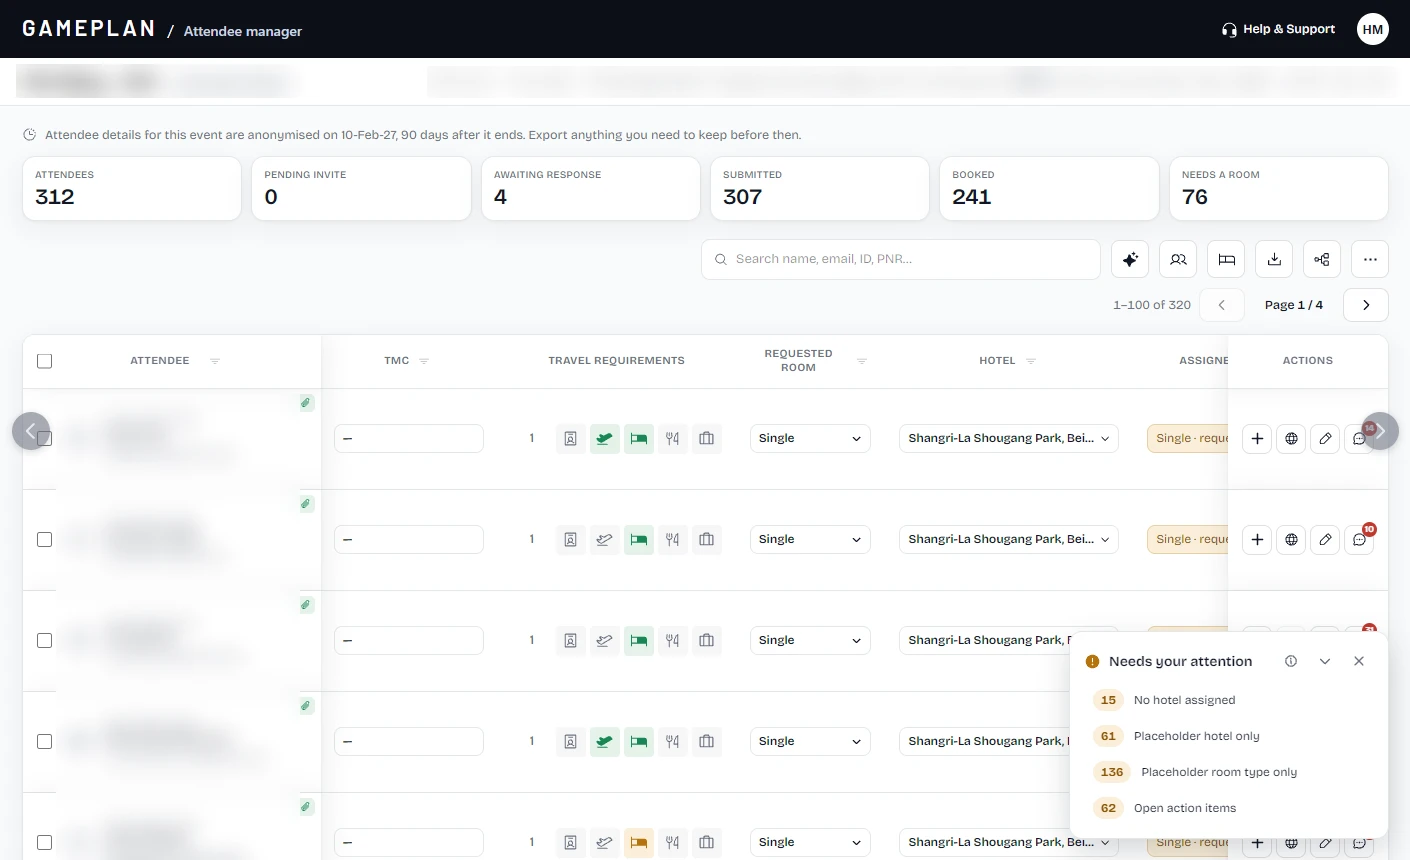Click the round table scroll-right arrow
Screen dimensions: 1410x860
pos(1380,431)
